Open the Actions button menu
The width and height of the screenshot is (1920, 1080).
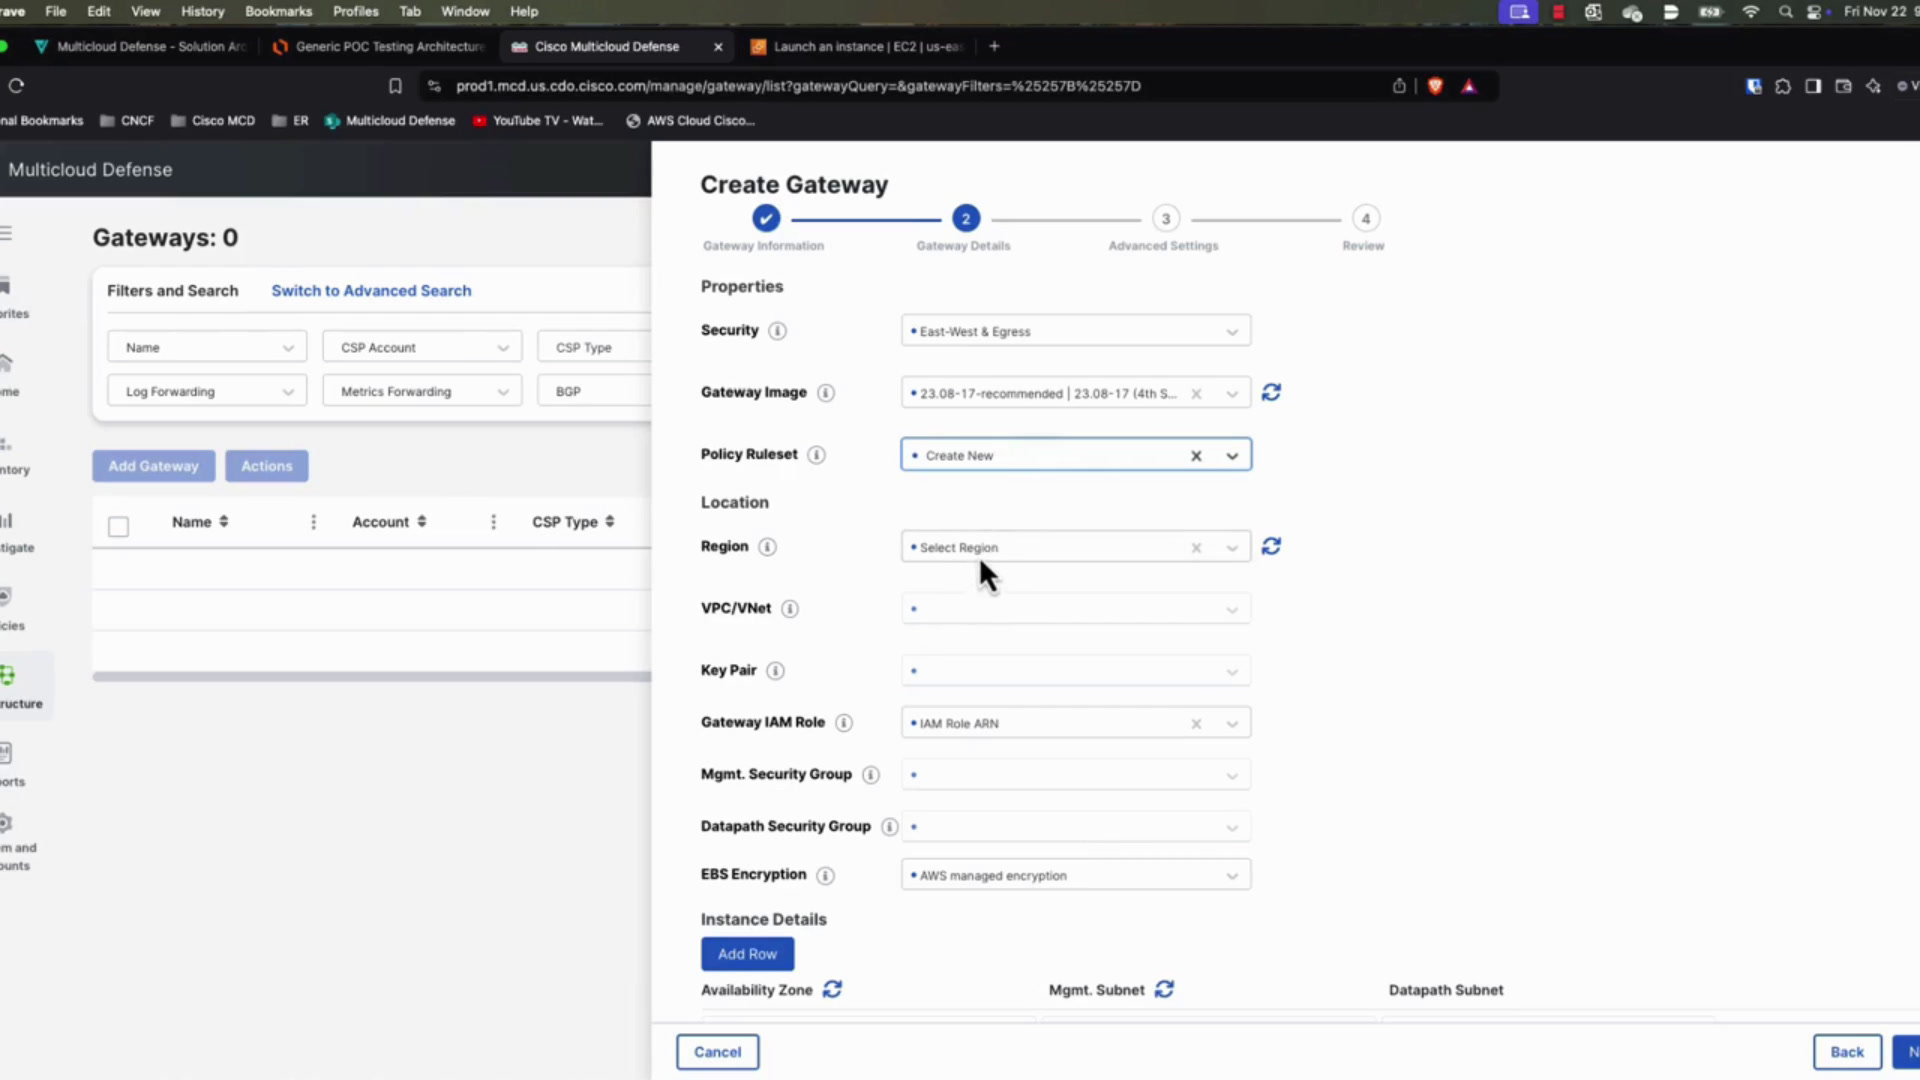(x=266, y=466)
